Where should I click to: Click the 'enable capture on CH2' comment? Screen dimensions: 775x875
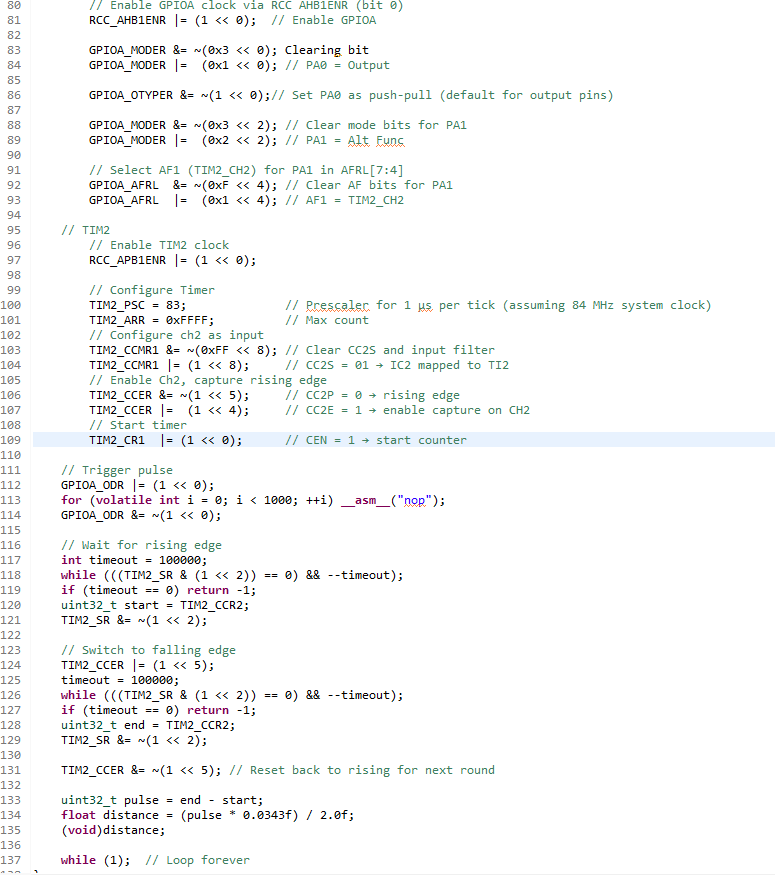[456, 410]
